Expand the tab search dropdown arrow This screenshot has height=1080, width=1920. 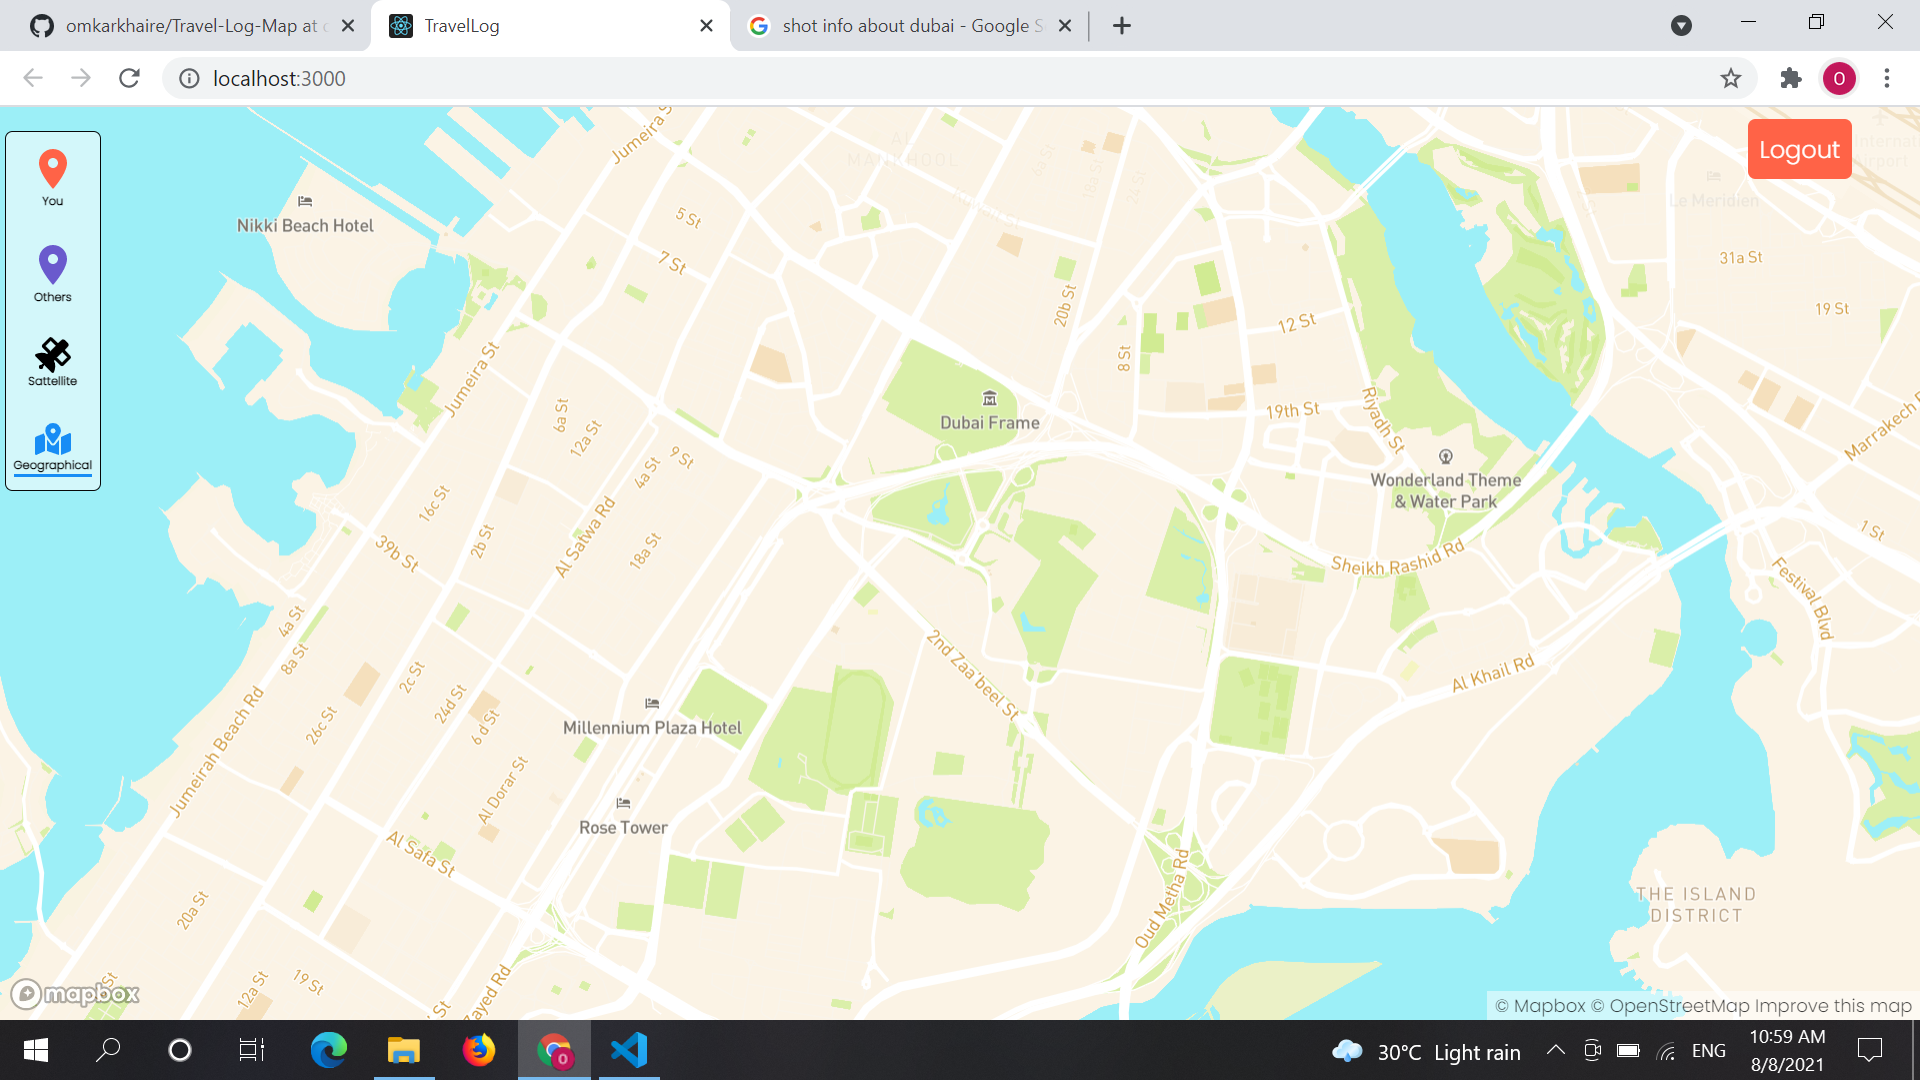[1681, 26]
